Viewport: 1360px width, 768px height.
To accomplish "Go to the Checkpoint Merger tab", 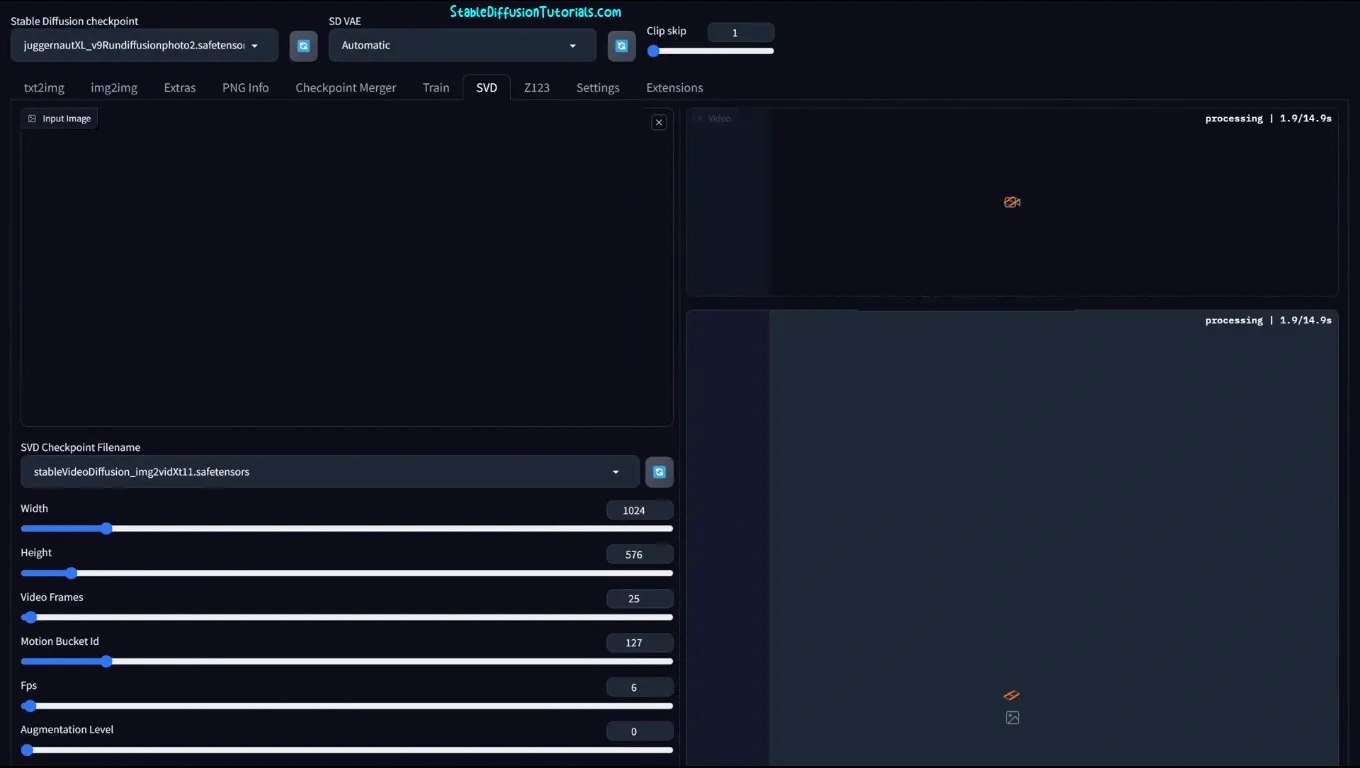I will (x=346, y=88).
